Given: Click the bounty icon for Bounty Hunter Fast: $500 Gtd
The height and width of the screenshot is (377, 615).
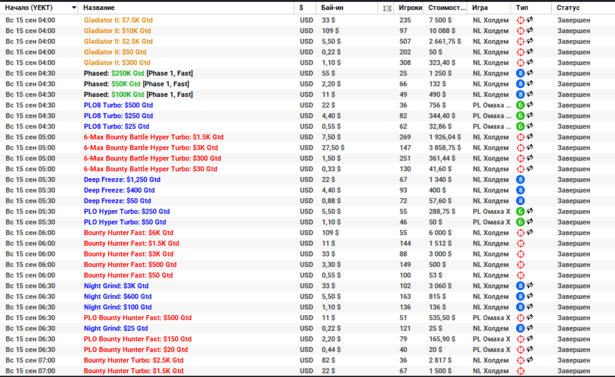Looking at the screenshot, I should pyautogui.click(x=520, y=265).
